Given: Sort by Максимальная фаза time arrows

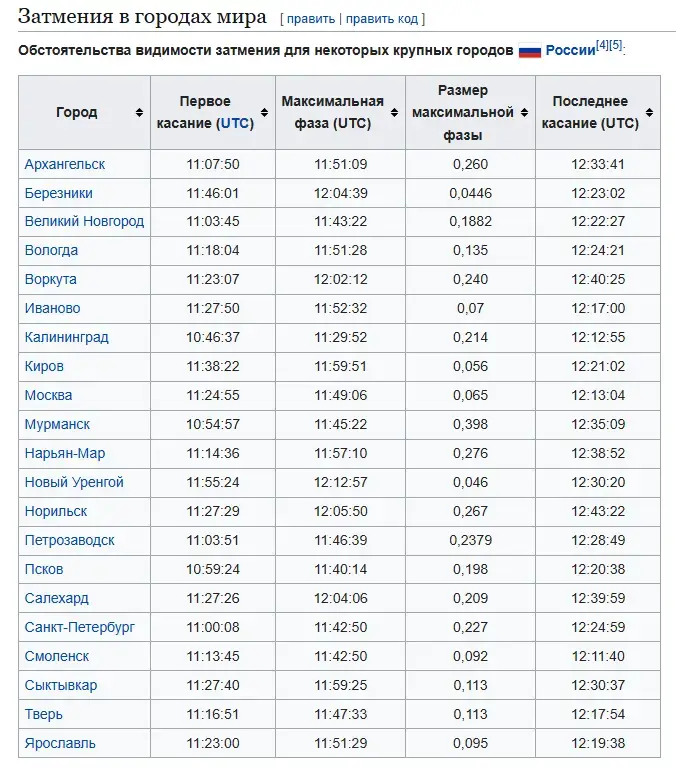Looking at the screenshot, I should point(394,113).
